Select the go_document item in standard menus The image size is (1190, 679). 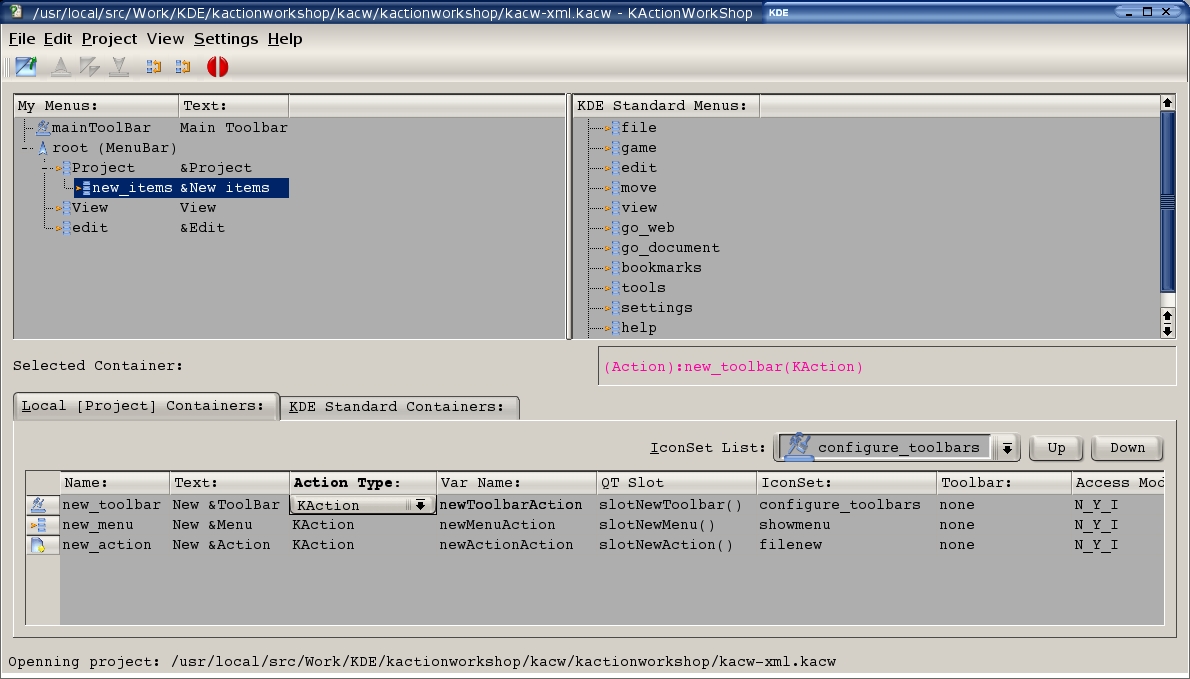pyautogui.click(x=670, y=248)
